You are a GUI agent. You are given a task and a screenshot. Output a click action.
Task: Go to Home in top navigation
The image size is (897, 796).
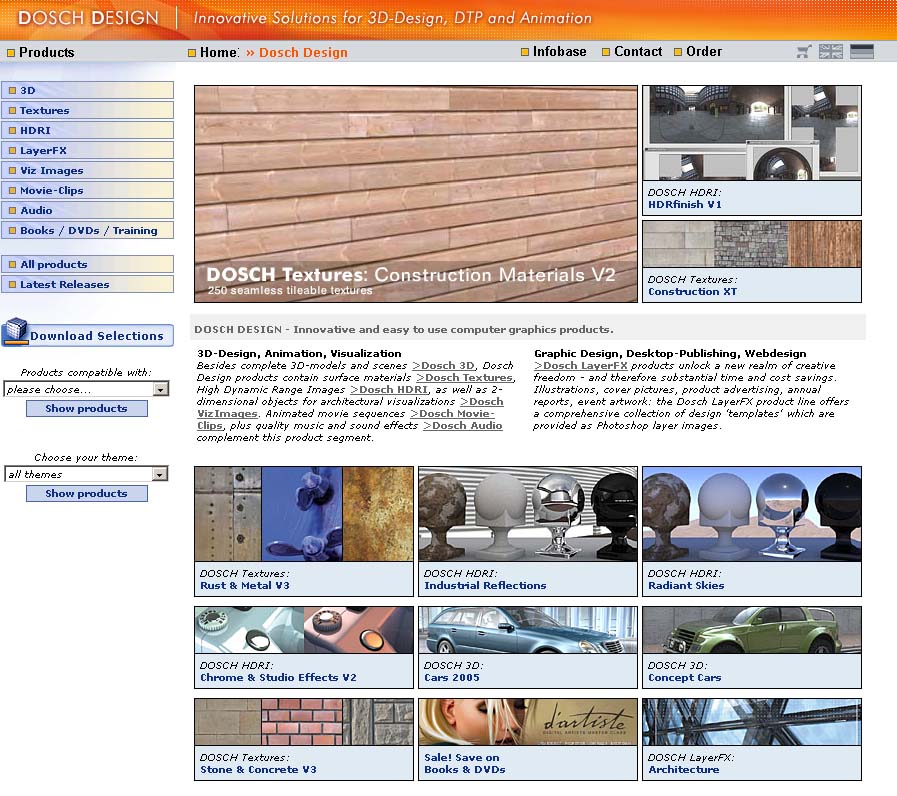(x=219, y=53)
